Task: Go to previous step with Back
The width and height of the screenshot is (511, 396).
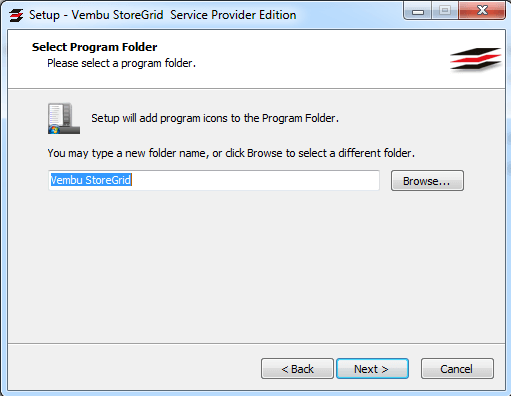Action: click(297, 369)
